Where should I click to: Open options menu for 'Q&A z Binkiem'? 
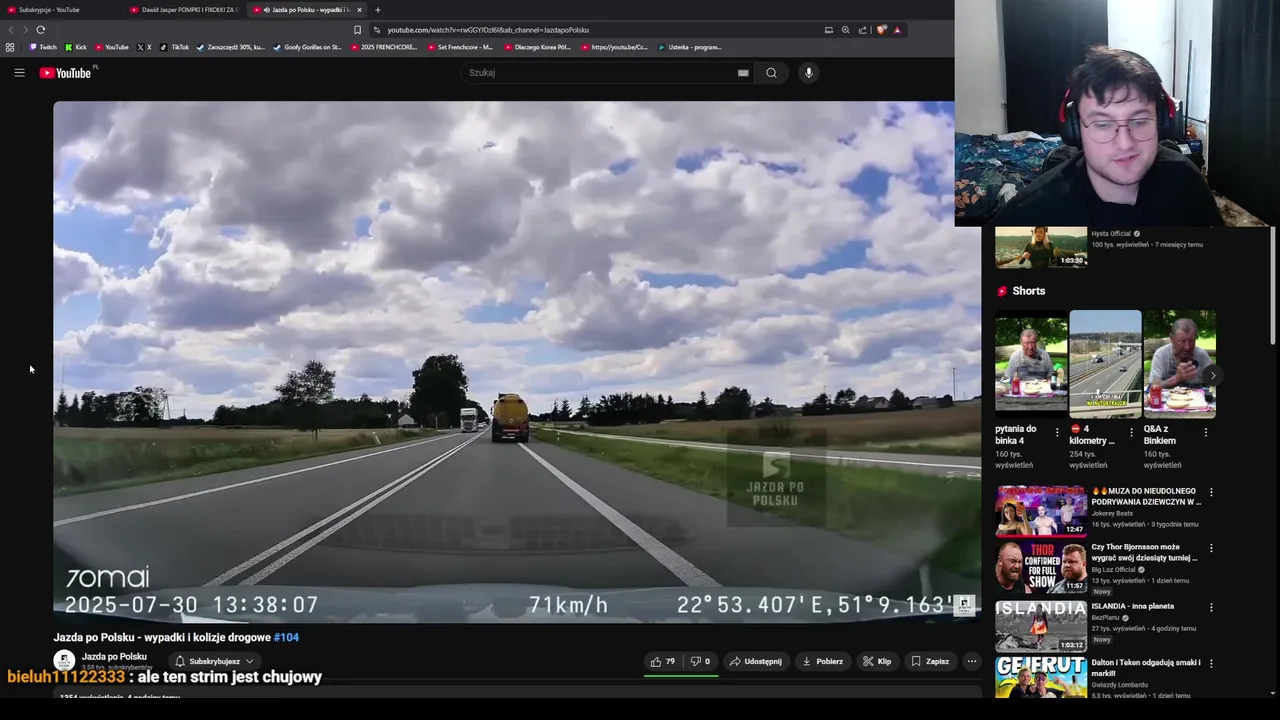(1205, 433)
